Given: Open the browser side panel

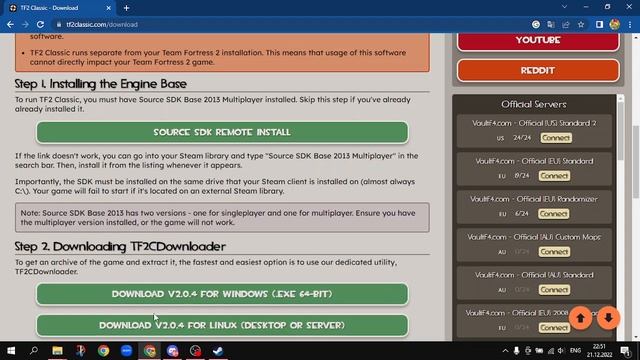Looking at the screenshot, I should 599,24.
